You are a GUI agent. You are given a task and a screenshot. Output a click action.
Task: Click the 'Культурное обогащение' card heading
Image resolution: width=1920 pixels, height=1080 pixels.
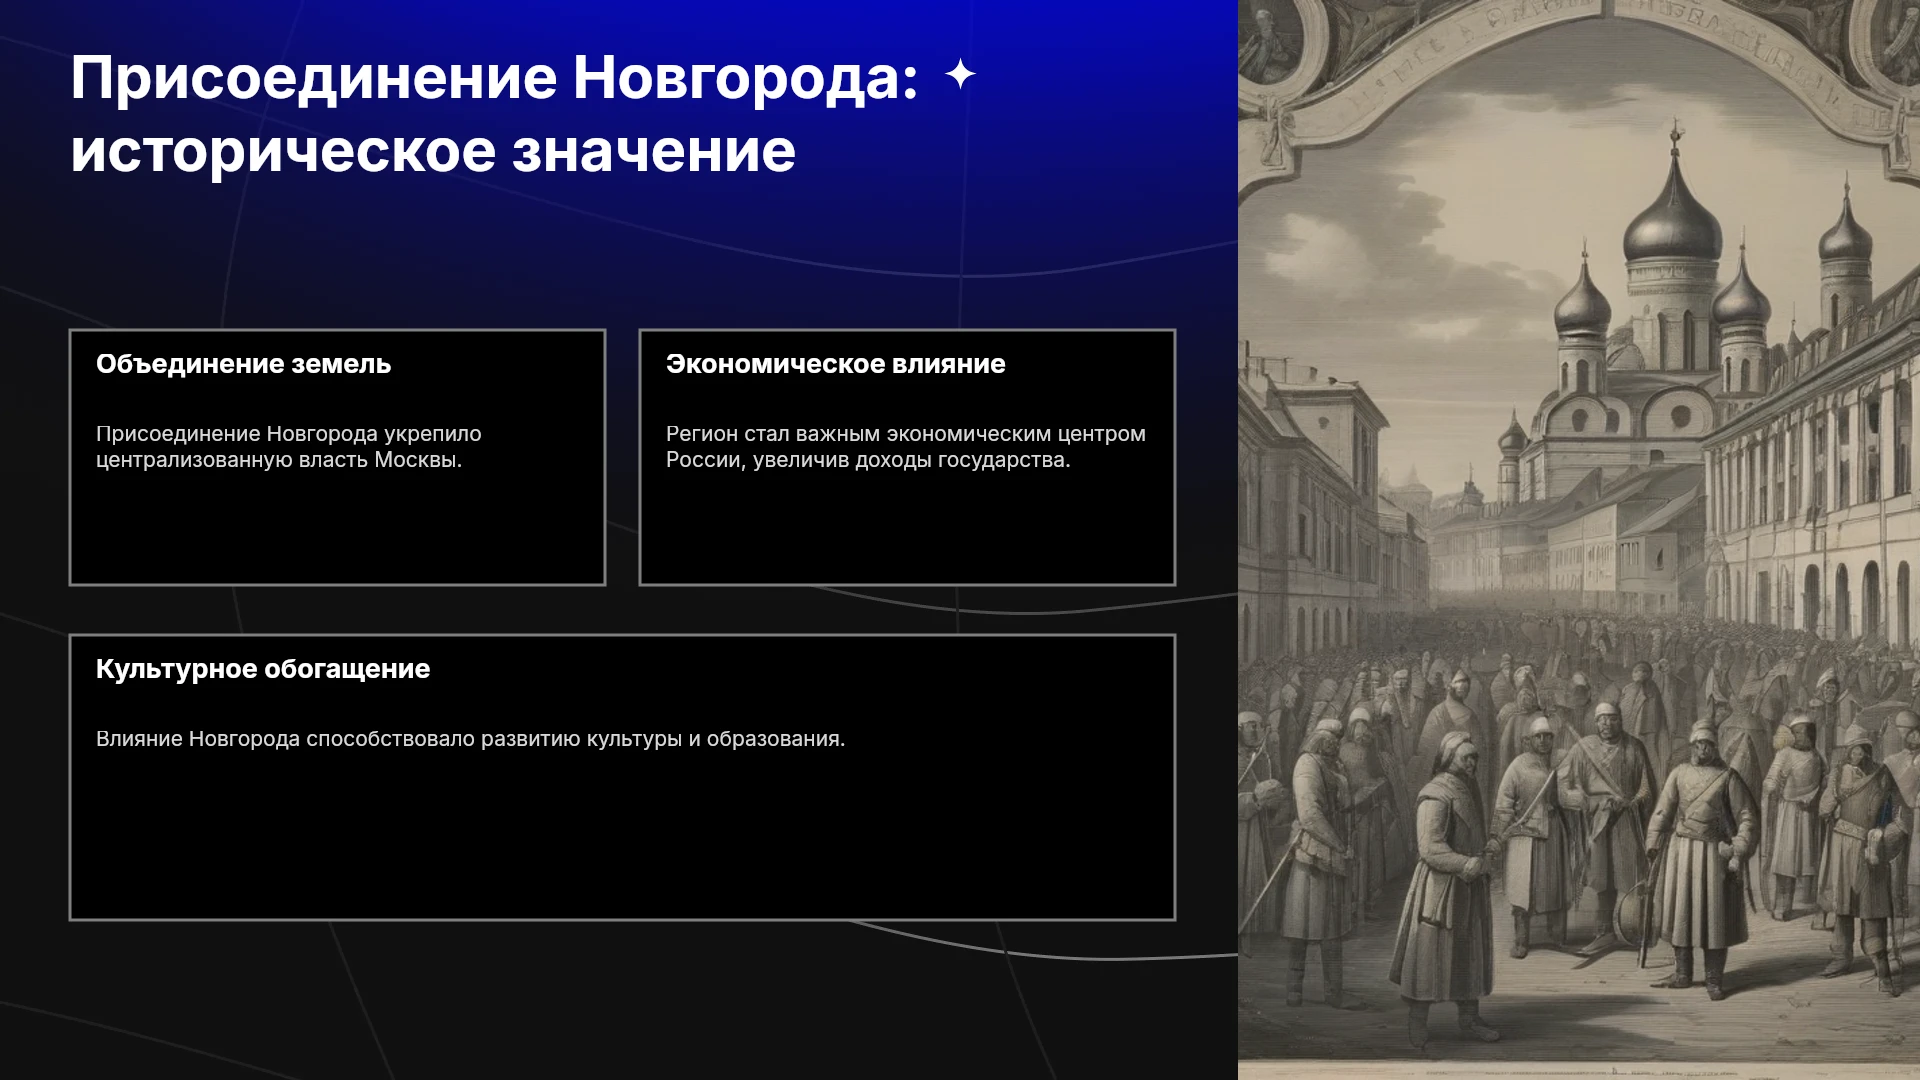pyautogui.click(x=263, y=669)
